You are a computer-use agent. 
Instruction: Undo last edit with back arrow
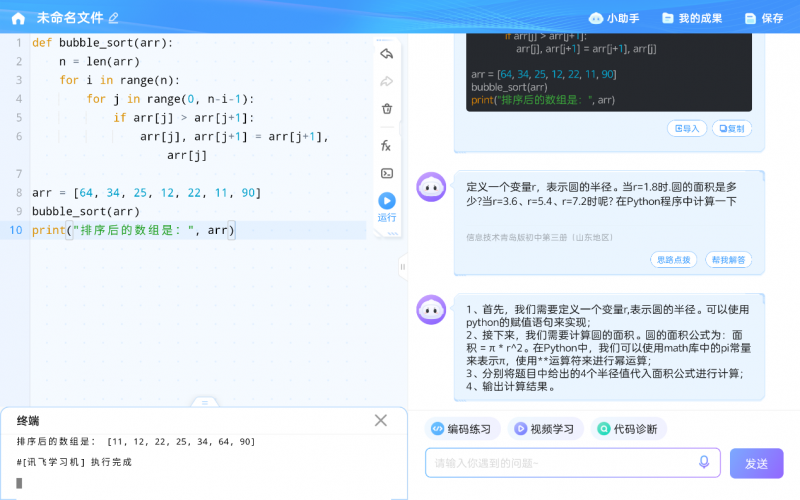point(387,54)
